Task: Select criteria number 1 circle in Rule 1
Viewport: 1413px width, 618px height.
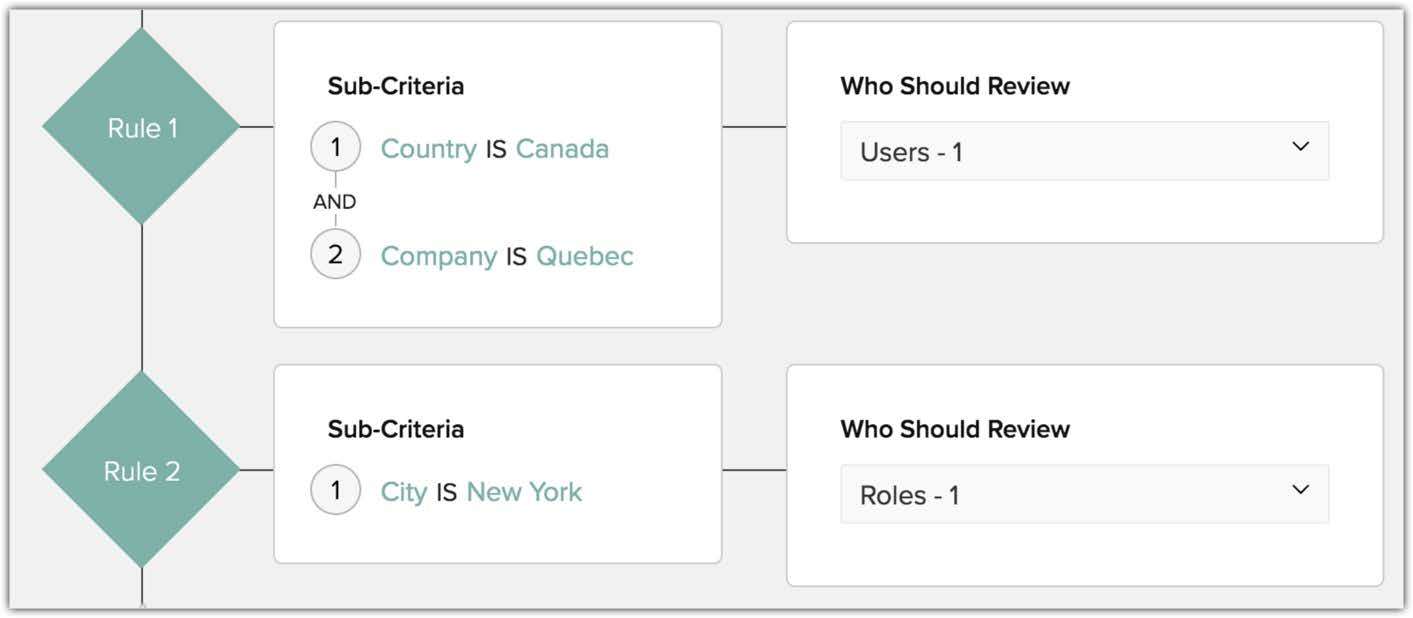Action: pos(335,148)
